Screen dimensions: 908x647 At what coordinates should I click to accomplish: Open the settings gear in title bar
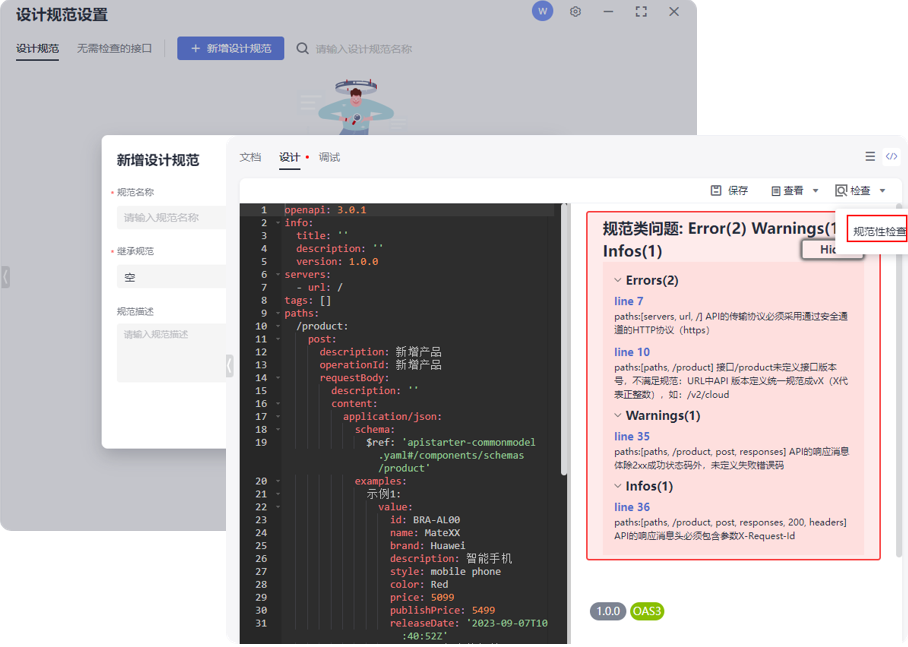(x=574, y=11)
